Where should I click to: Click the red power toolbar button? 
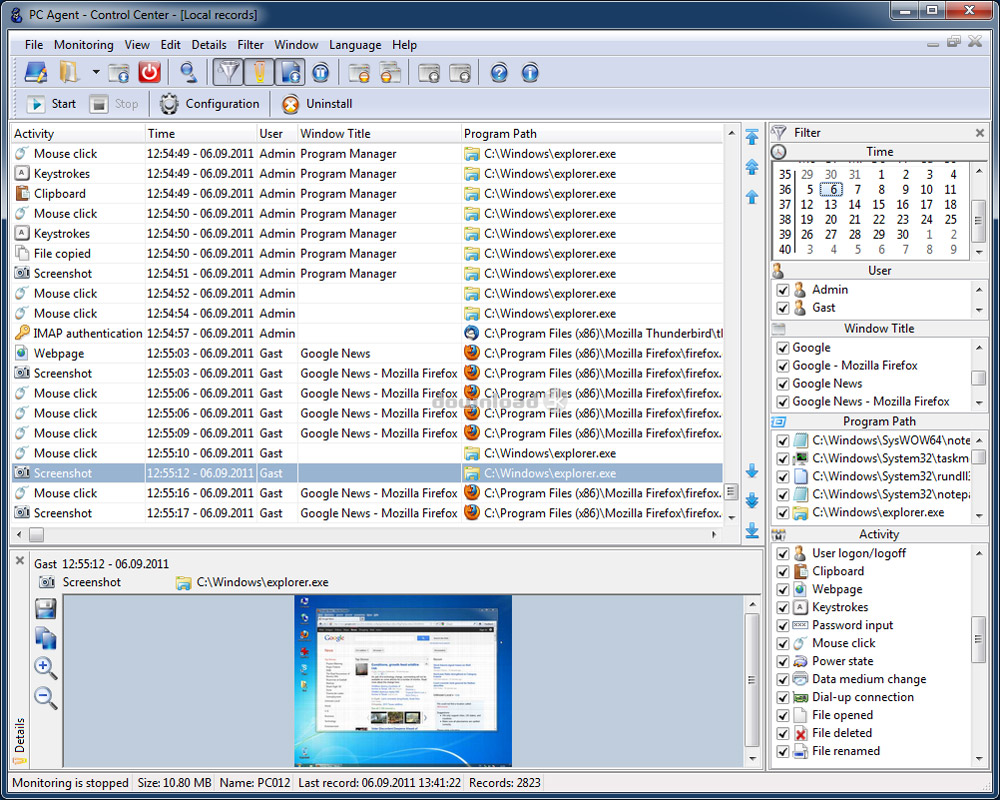pyautogui.click(x=149, y=72)
